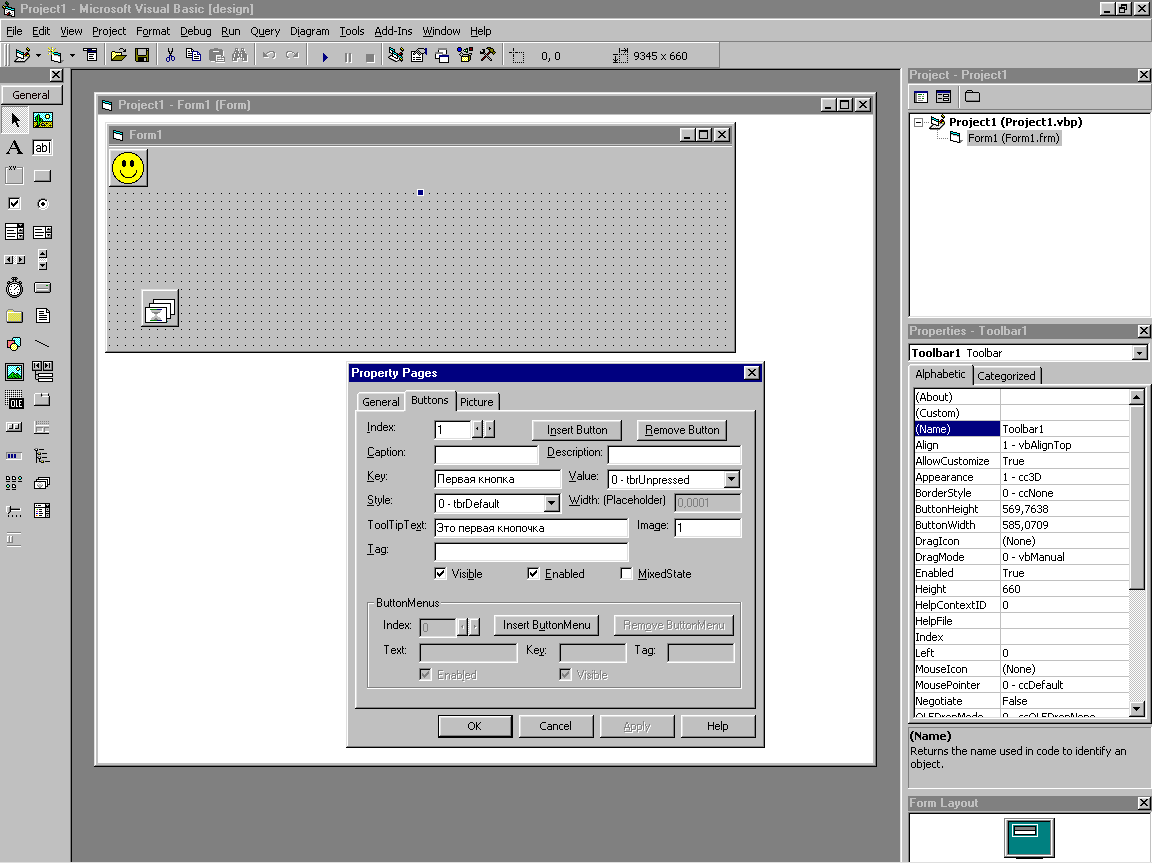Click View Object in Project panel

943,96
